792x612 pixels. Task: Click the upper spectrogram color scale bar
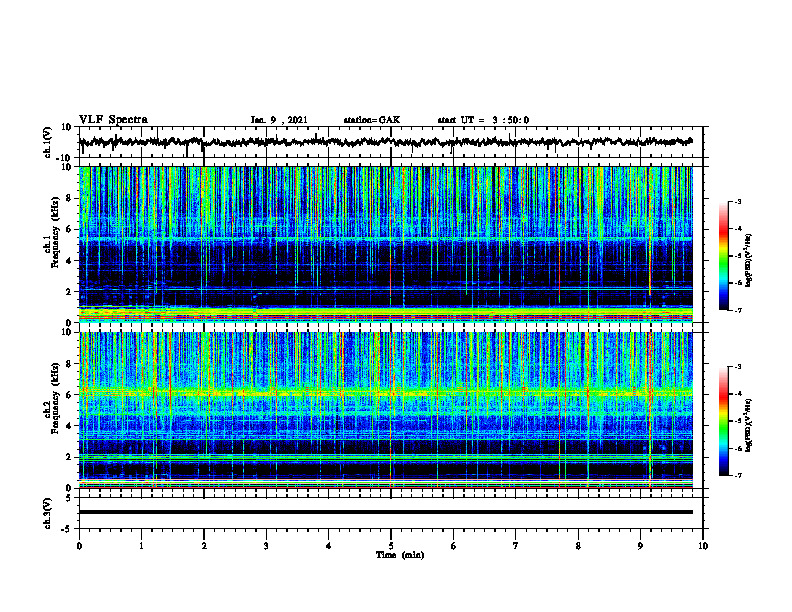point(723,256)
